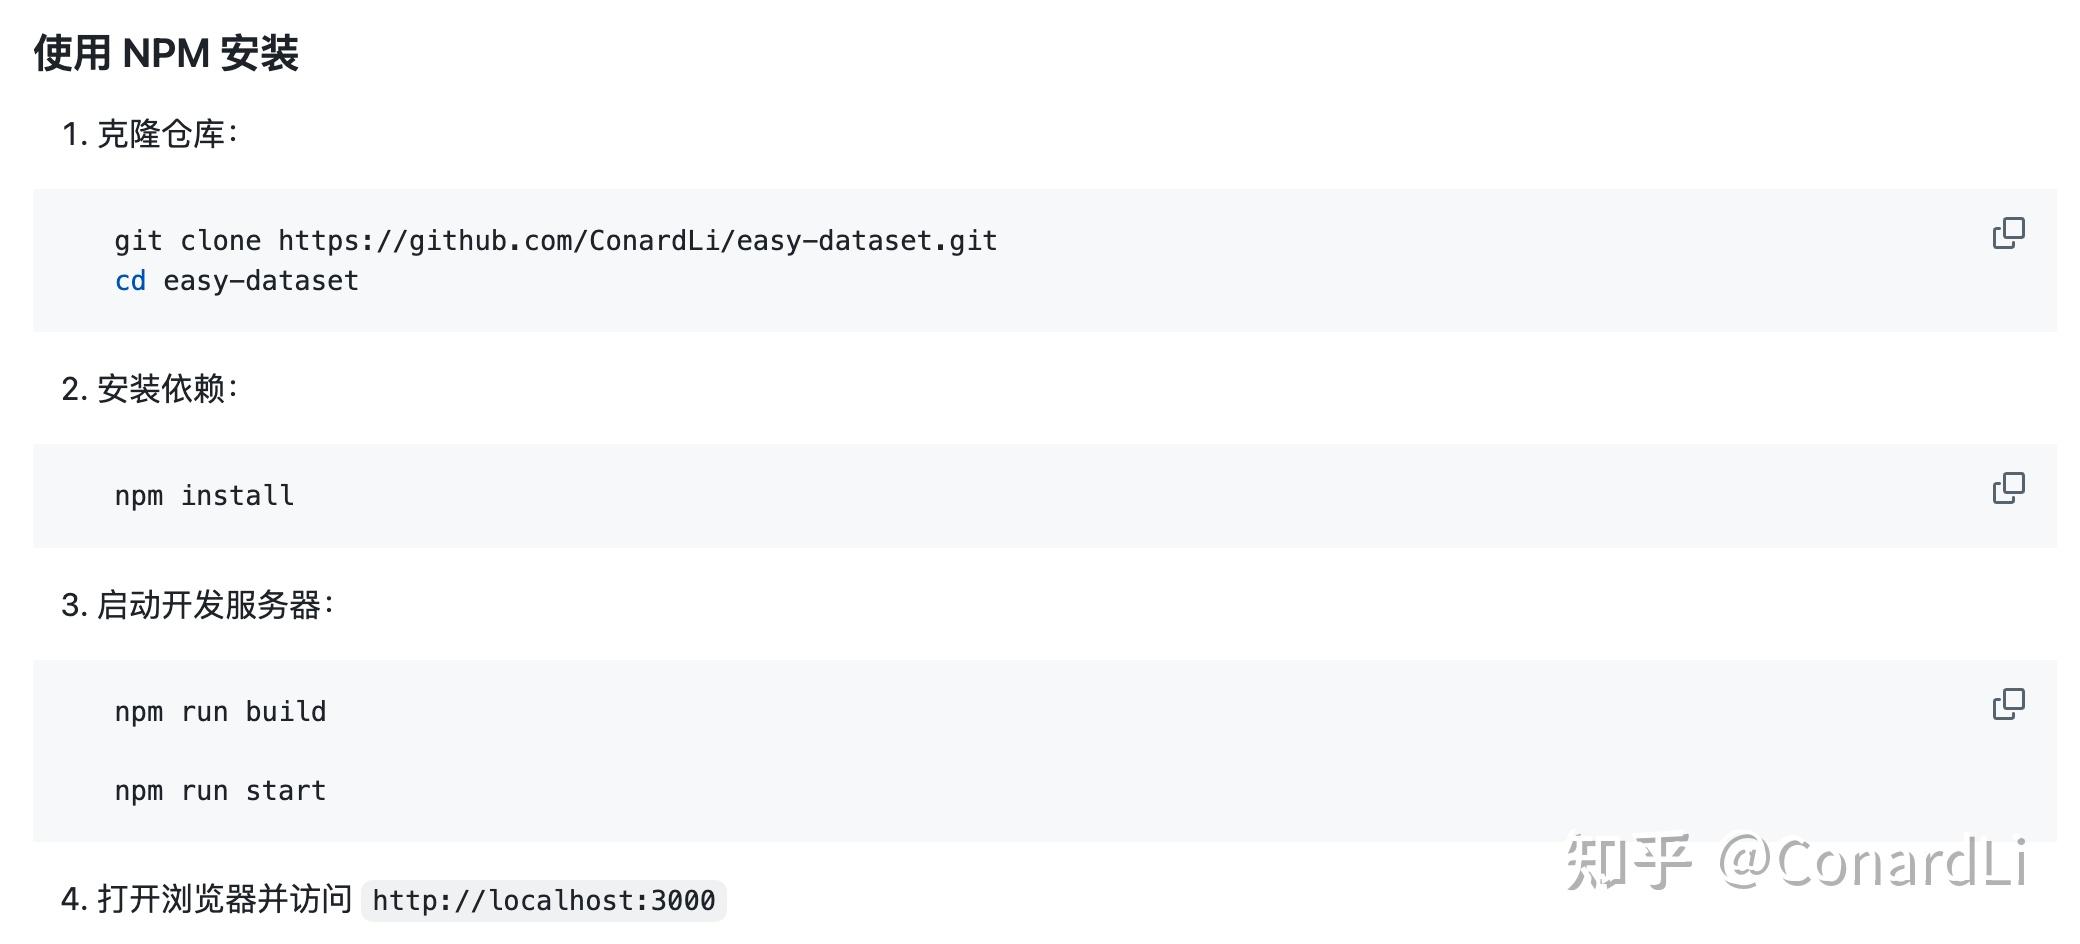Copy the git clone code block
Screen dimensions: 2080x944
pyautogui.click(x=2008, y=233)
